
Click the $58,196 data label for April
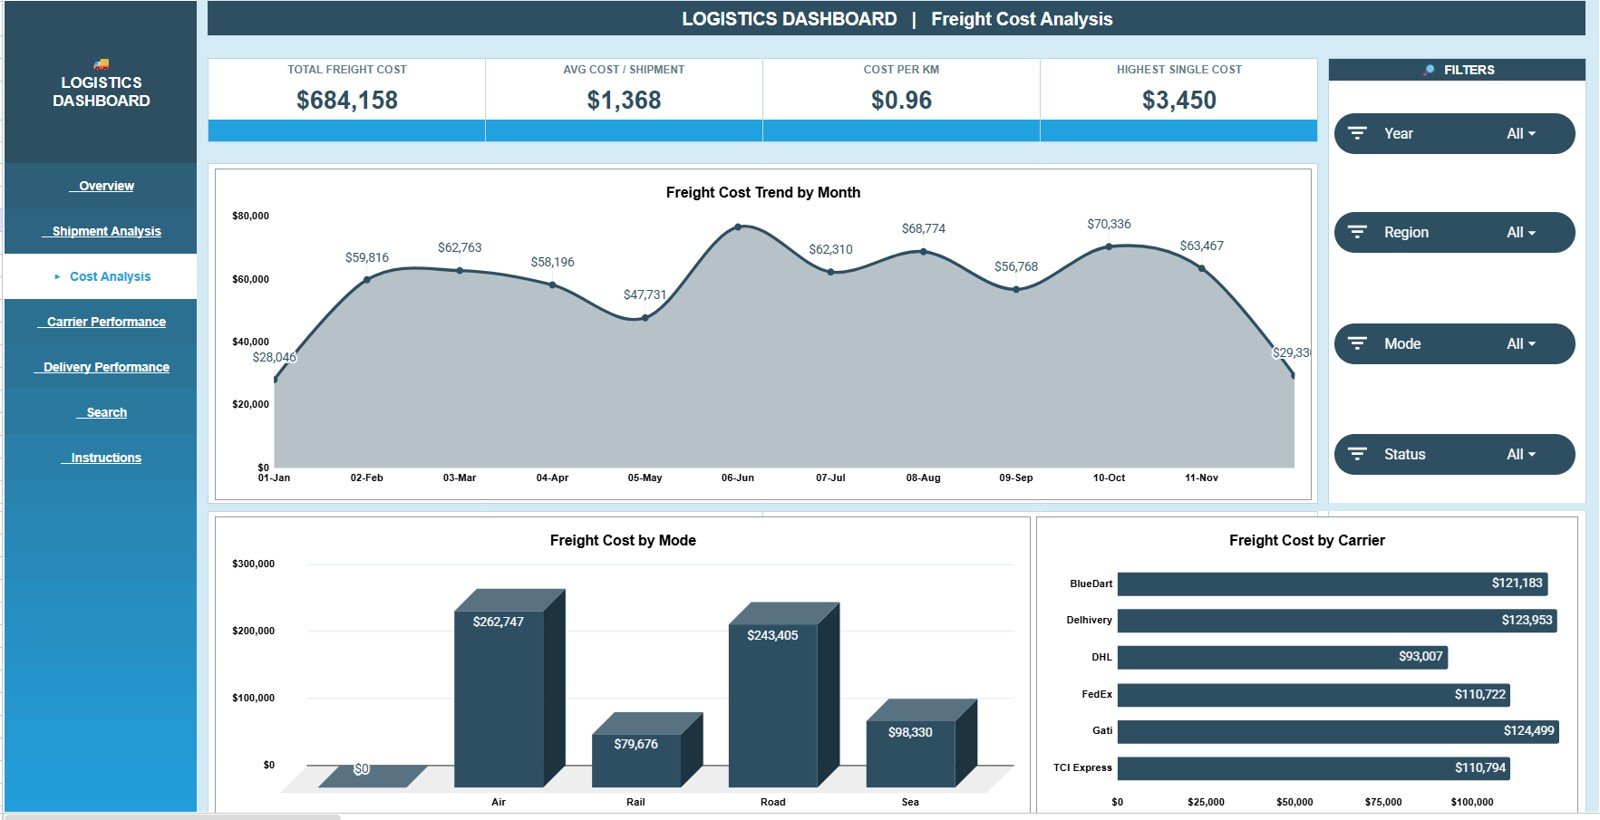[553, 262]
